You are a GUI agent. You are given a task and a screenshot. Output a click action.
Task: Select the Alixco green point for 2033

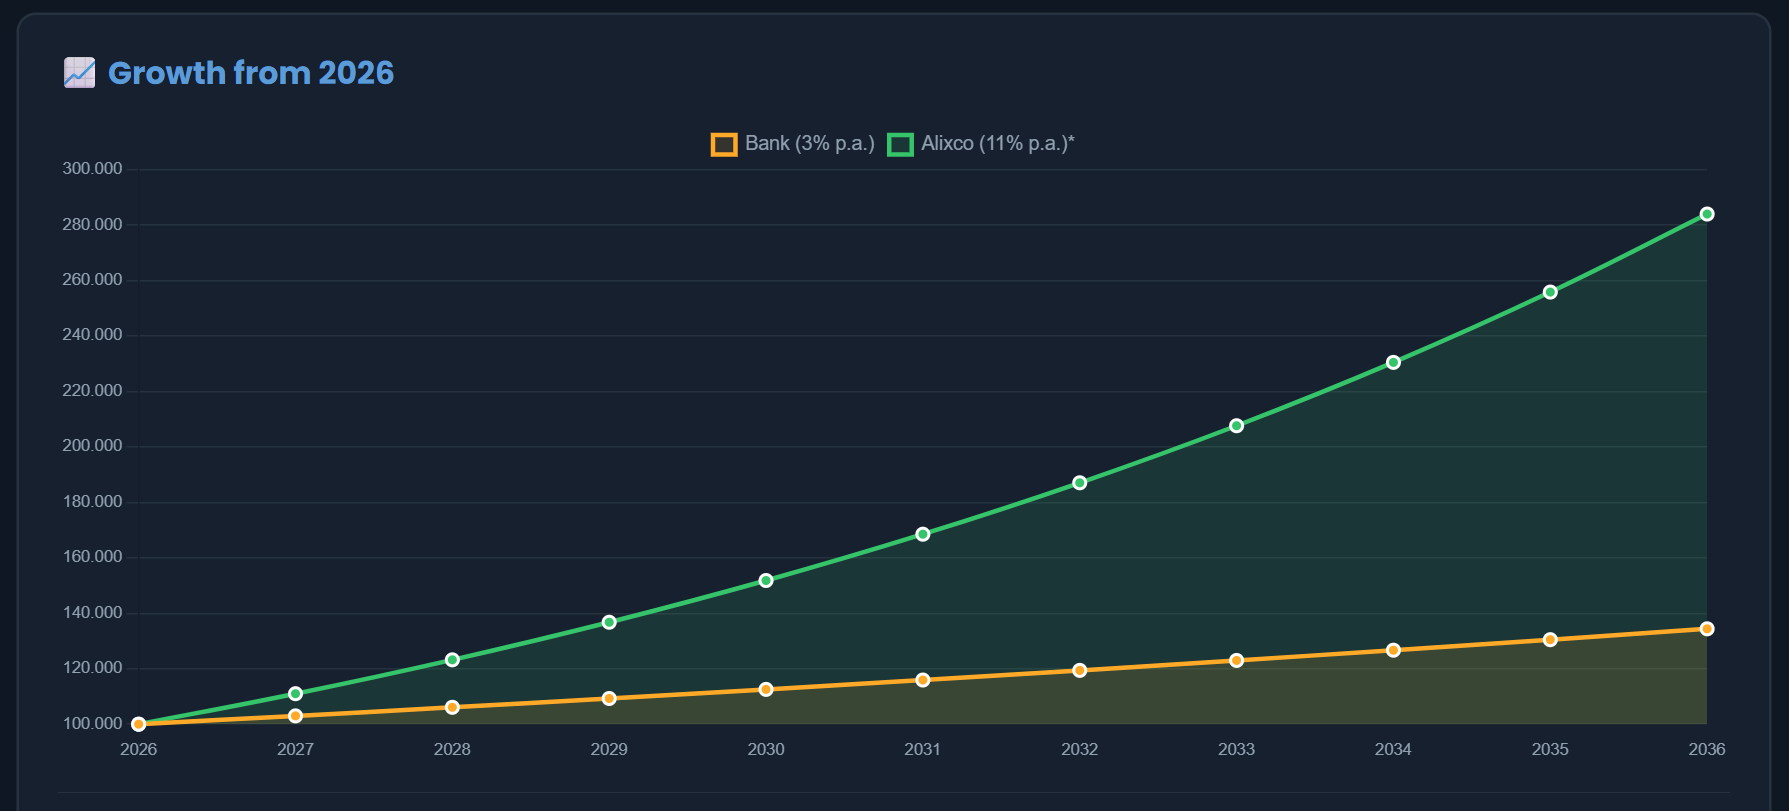pyautogui.click(x=1237, y=426)
